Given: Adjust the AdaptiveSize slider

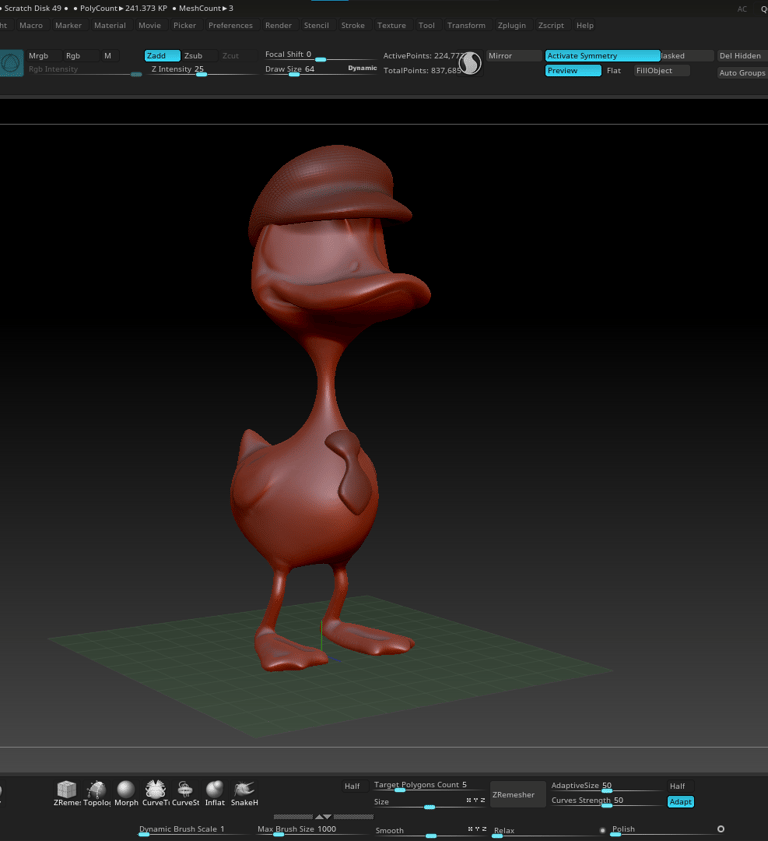Looking at the screenshot, I should [x=607, y=786].
